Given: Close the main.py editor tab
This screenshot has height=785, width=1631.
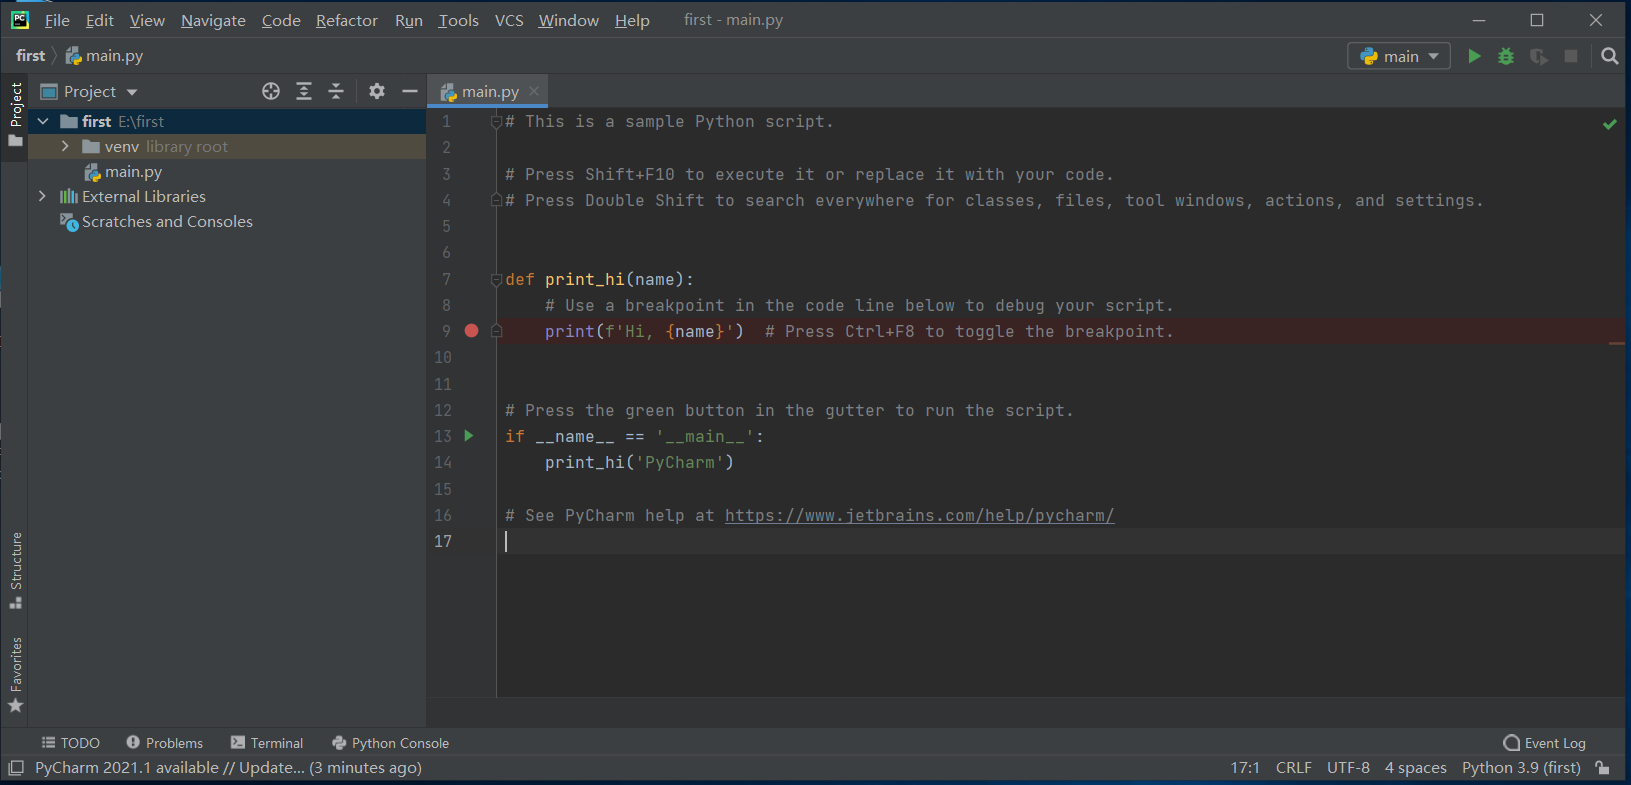Looking at the screenshot, I should pyautogui.click(x=534, y=91).
